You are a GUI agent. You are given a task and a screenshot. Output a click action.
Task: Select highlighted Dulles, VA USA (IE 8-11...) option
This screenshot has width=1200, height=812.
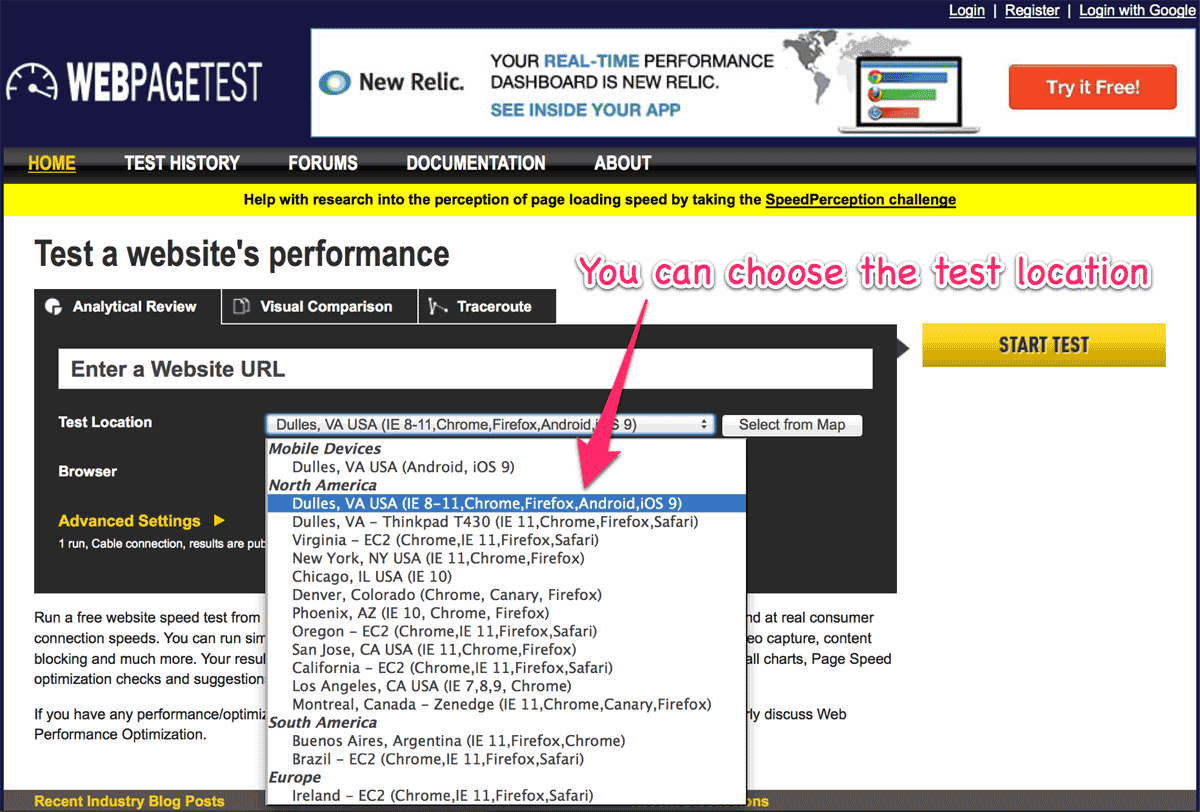pos(506,503)
